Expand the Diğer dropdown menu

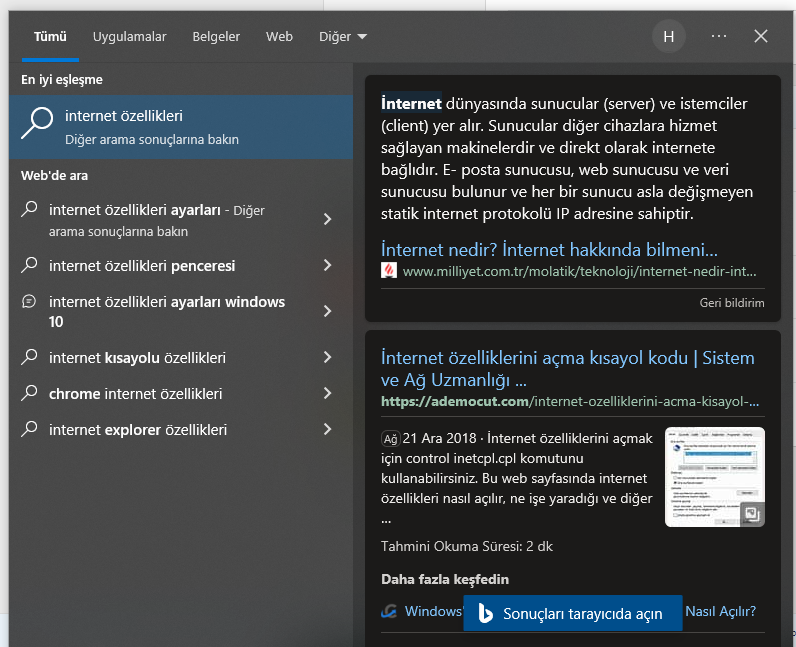pos(343,37)
